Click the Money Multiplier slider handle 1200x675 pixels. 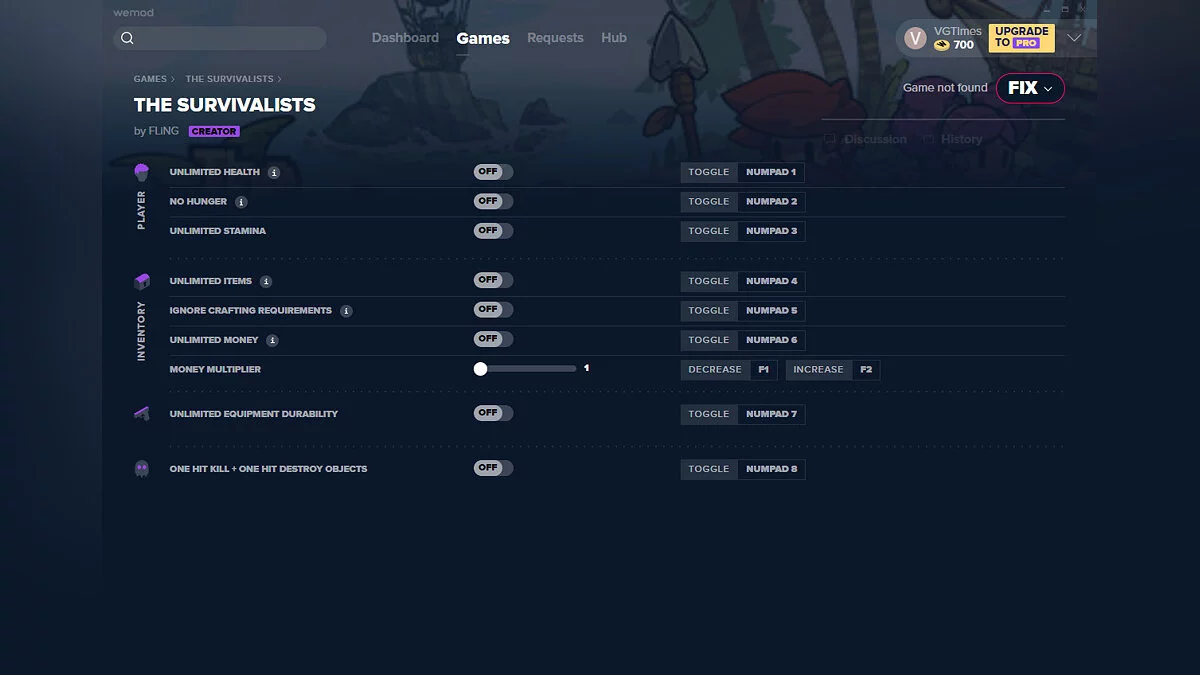tap(481, 369)
